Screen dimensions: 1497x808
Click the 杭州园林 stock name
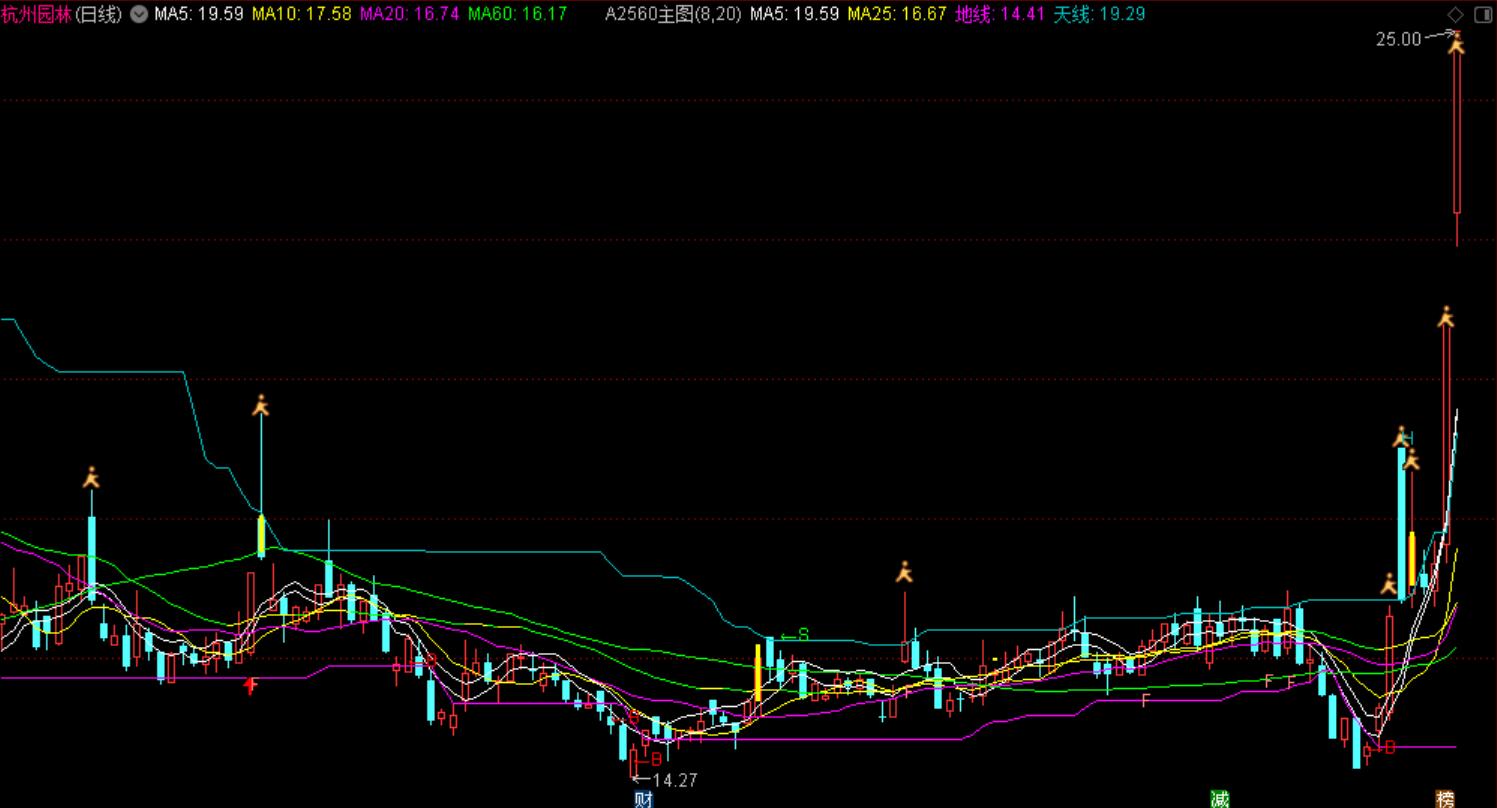click(x=37, y=14)
